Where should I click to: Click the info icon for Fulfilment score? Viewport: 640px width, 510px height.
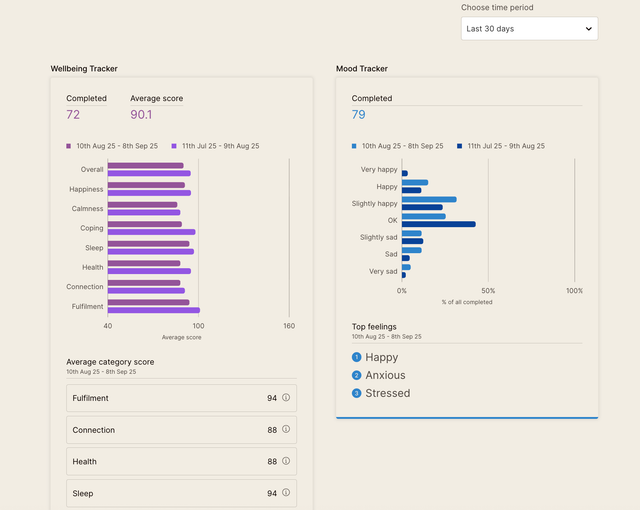point(285,398)
